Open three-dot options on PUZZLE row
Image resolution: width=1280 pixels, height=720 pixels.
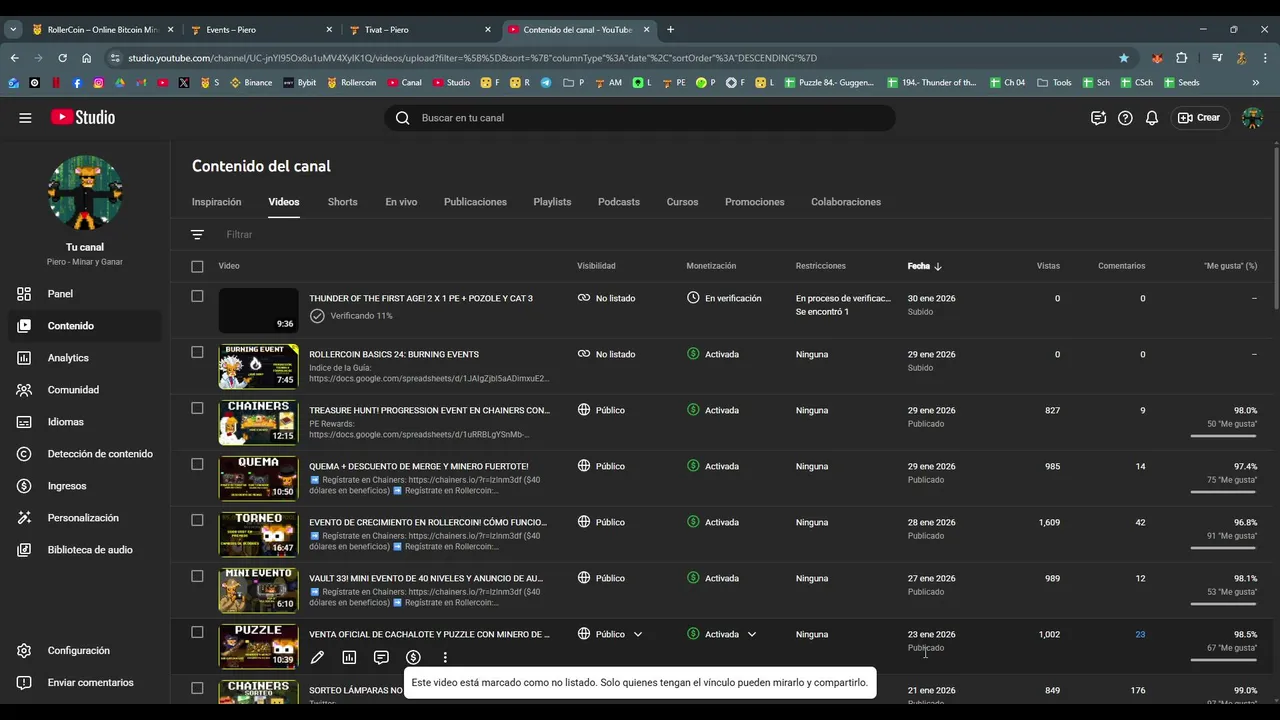pyautogui.click(x=445, y=657)
